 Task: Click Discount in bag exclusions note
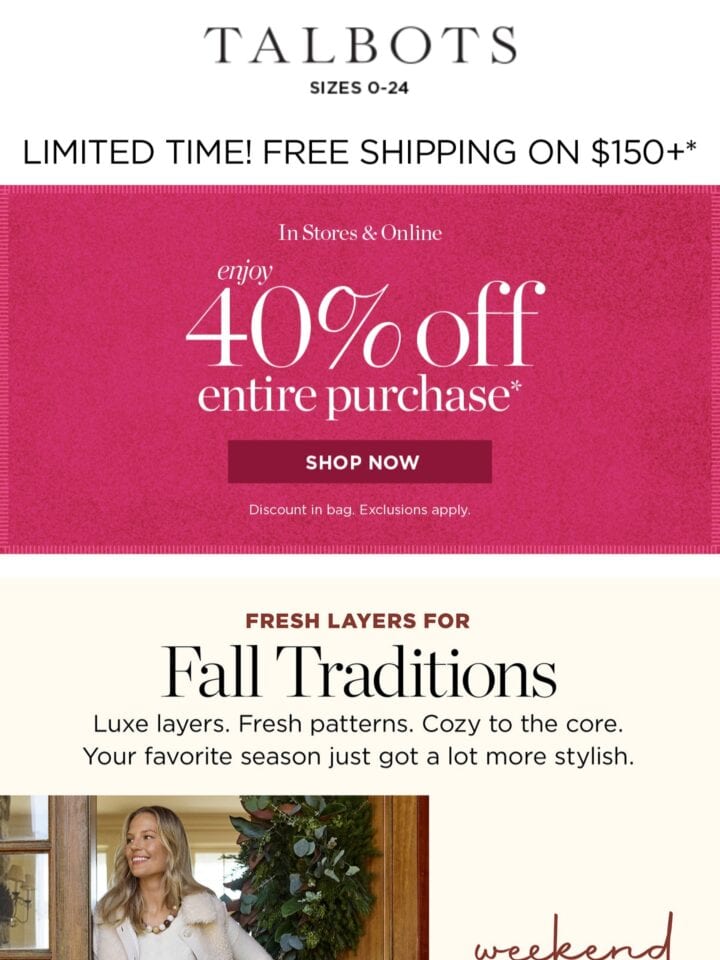360,509
